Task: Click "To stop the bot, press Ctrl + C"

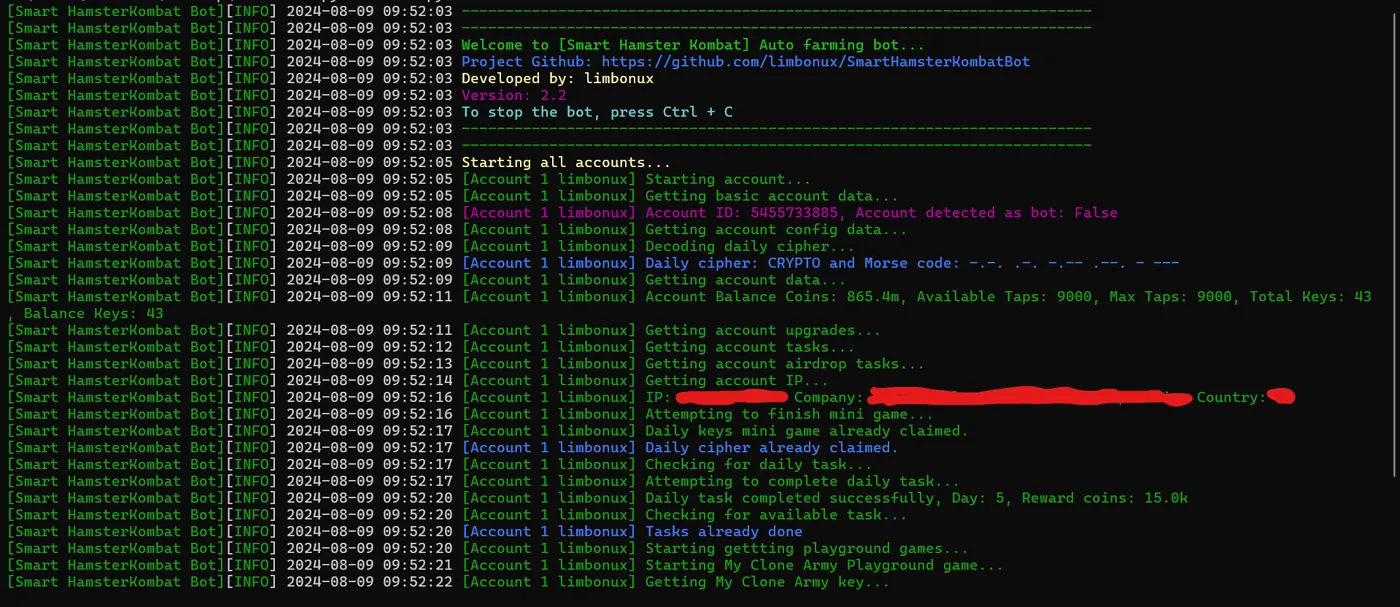Action: click(x=597, y=112)
